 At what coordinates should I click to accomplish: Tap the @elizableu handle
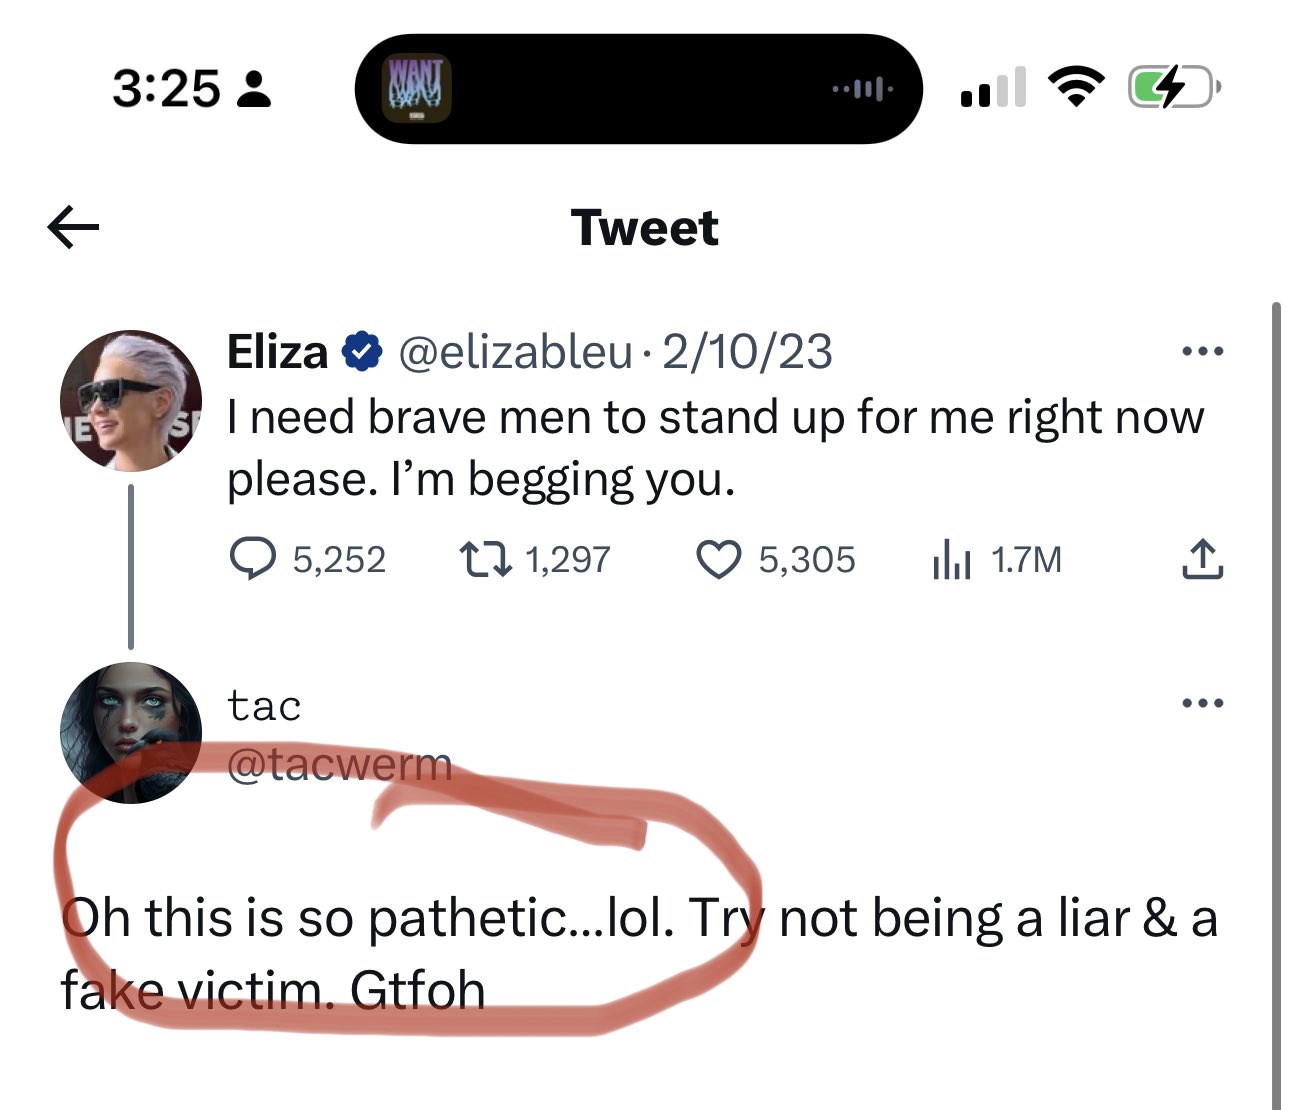click(515, 352)
